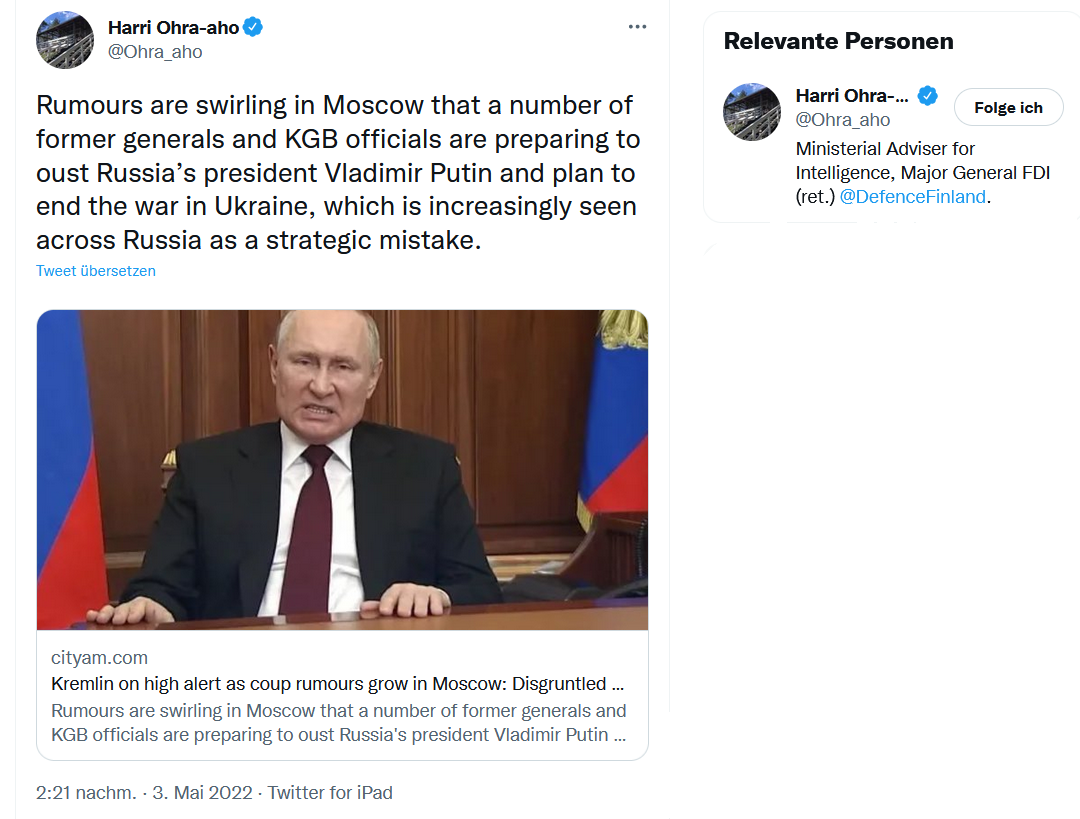The width and height of the screenshot is (1080, 819).
Task: Click the verified badge in Relevante Personen card
Action: click(928, 96)
